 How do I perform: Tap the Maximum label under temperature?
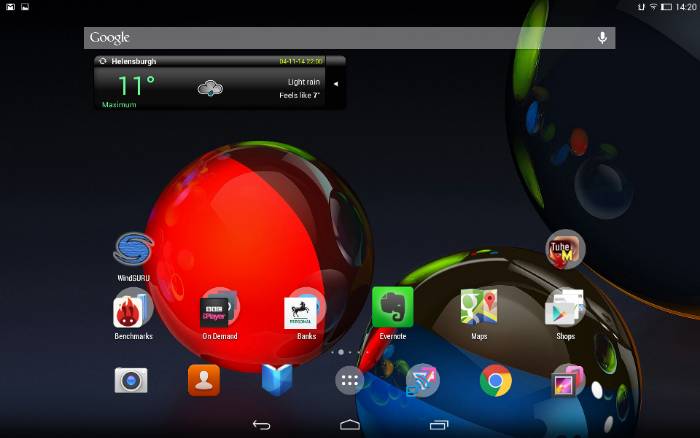[x=119, y=104]
